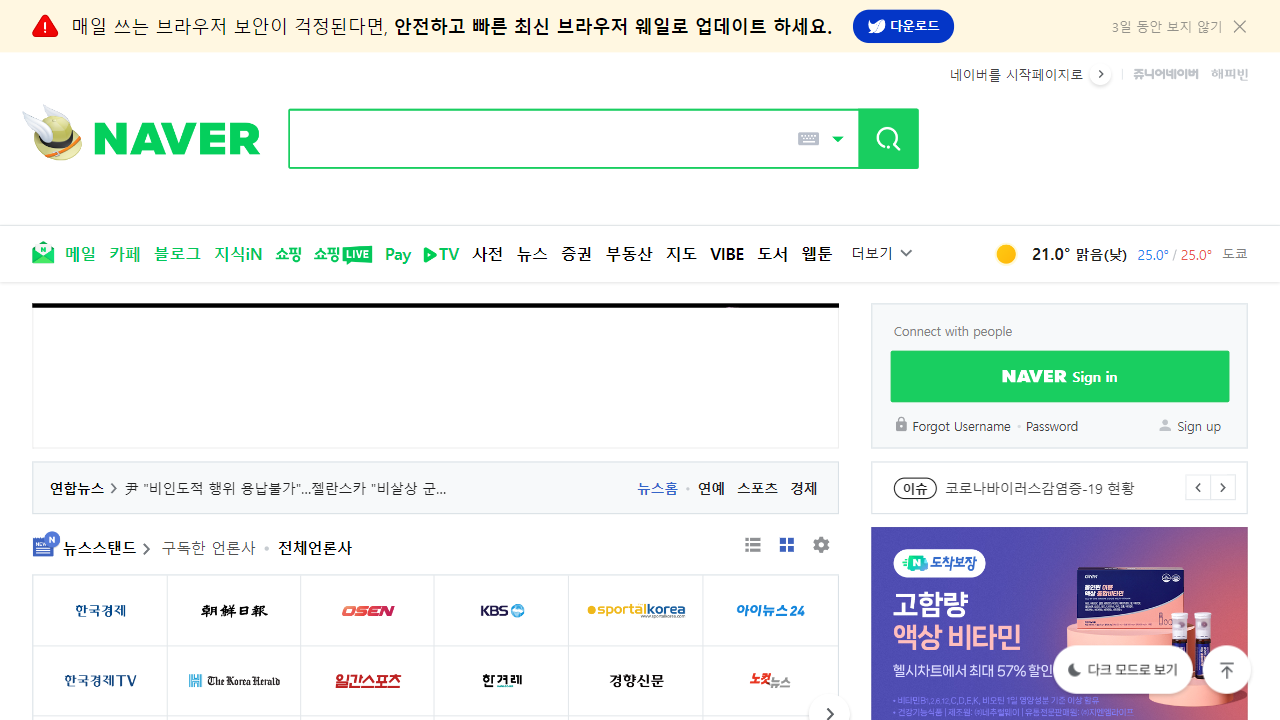Open Naver Pay menu

398,255
